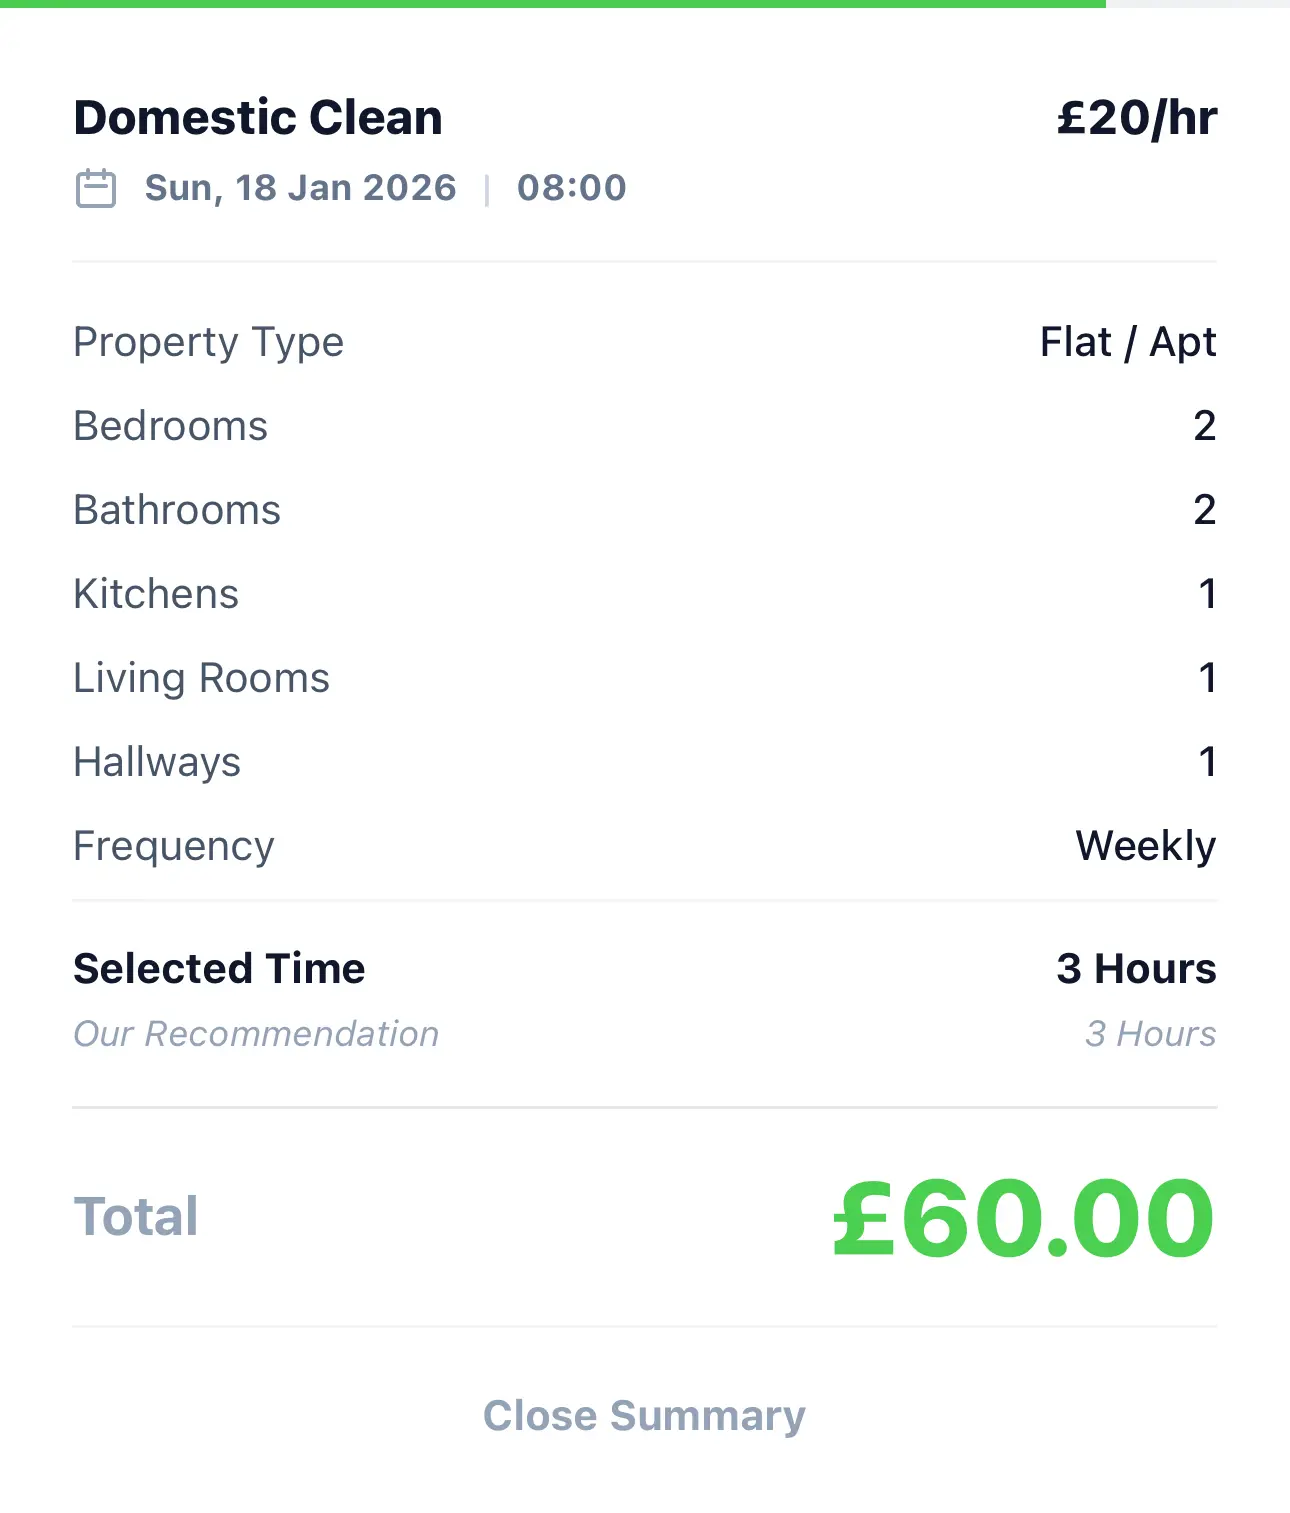This screenshot has width=1290, height=1513.
Task: Tap the 08:00 booking time
Action: click(x=571, y=188)
